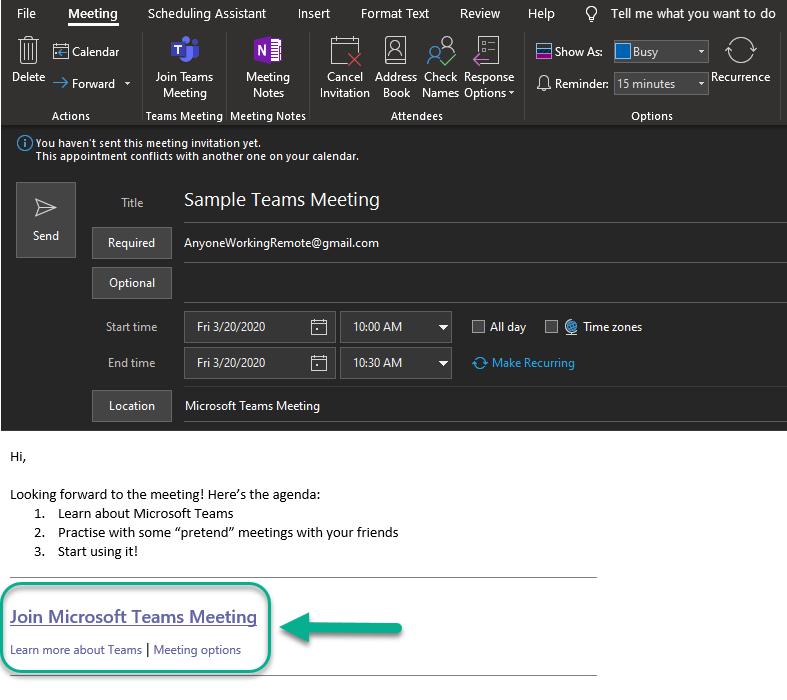Click the Microsoft Teams Meeting location field

[485, 406]
